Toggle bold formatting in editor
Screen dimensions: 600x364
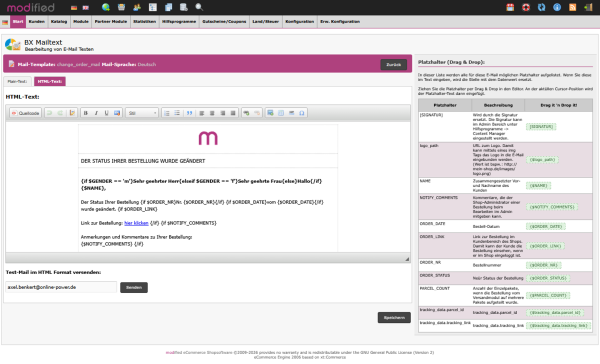pyautogui.click(x=86, y=113)
